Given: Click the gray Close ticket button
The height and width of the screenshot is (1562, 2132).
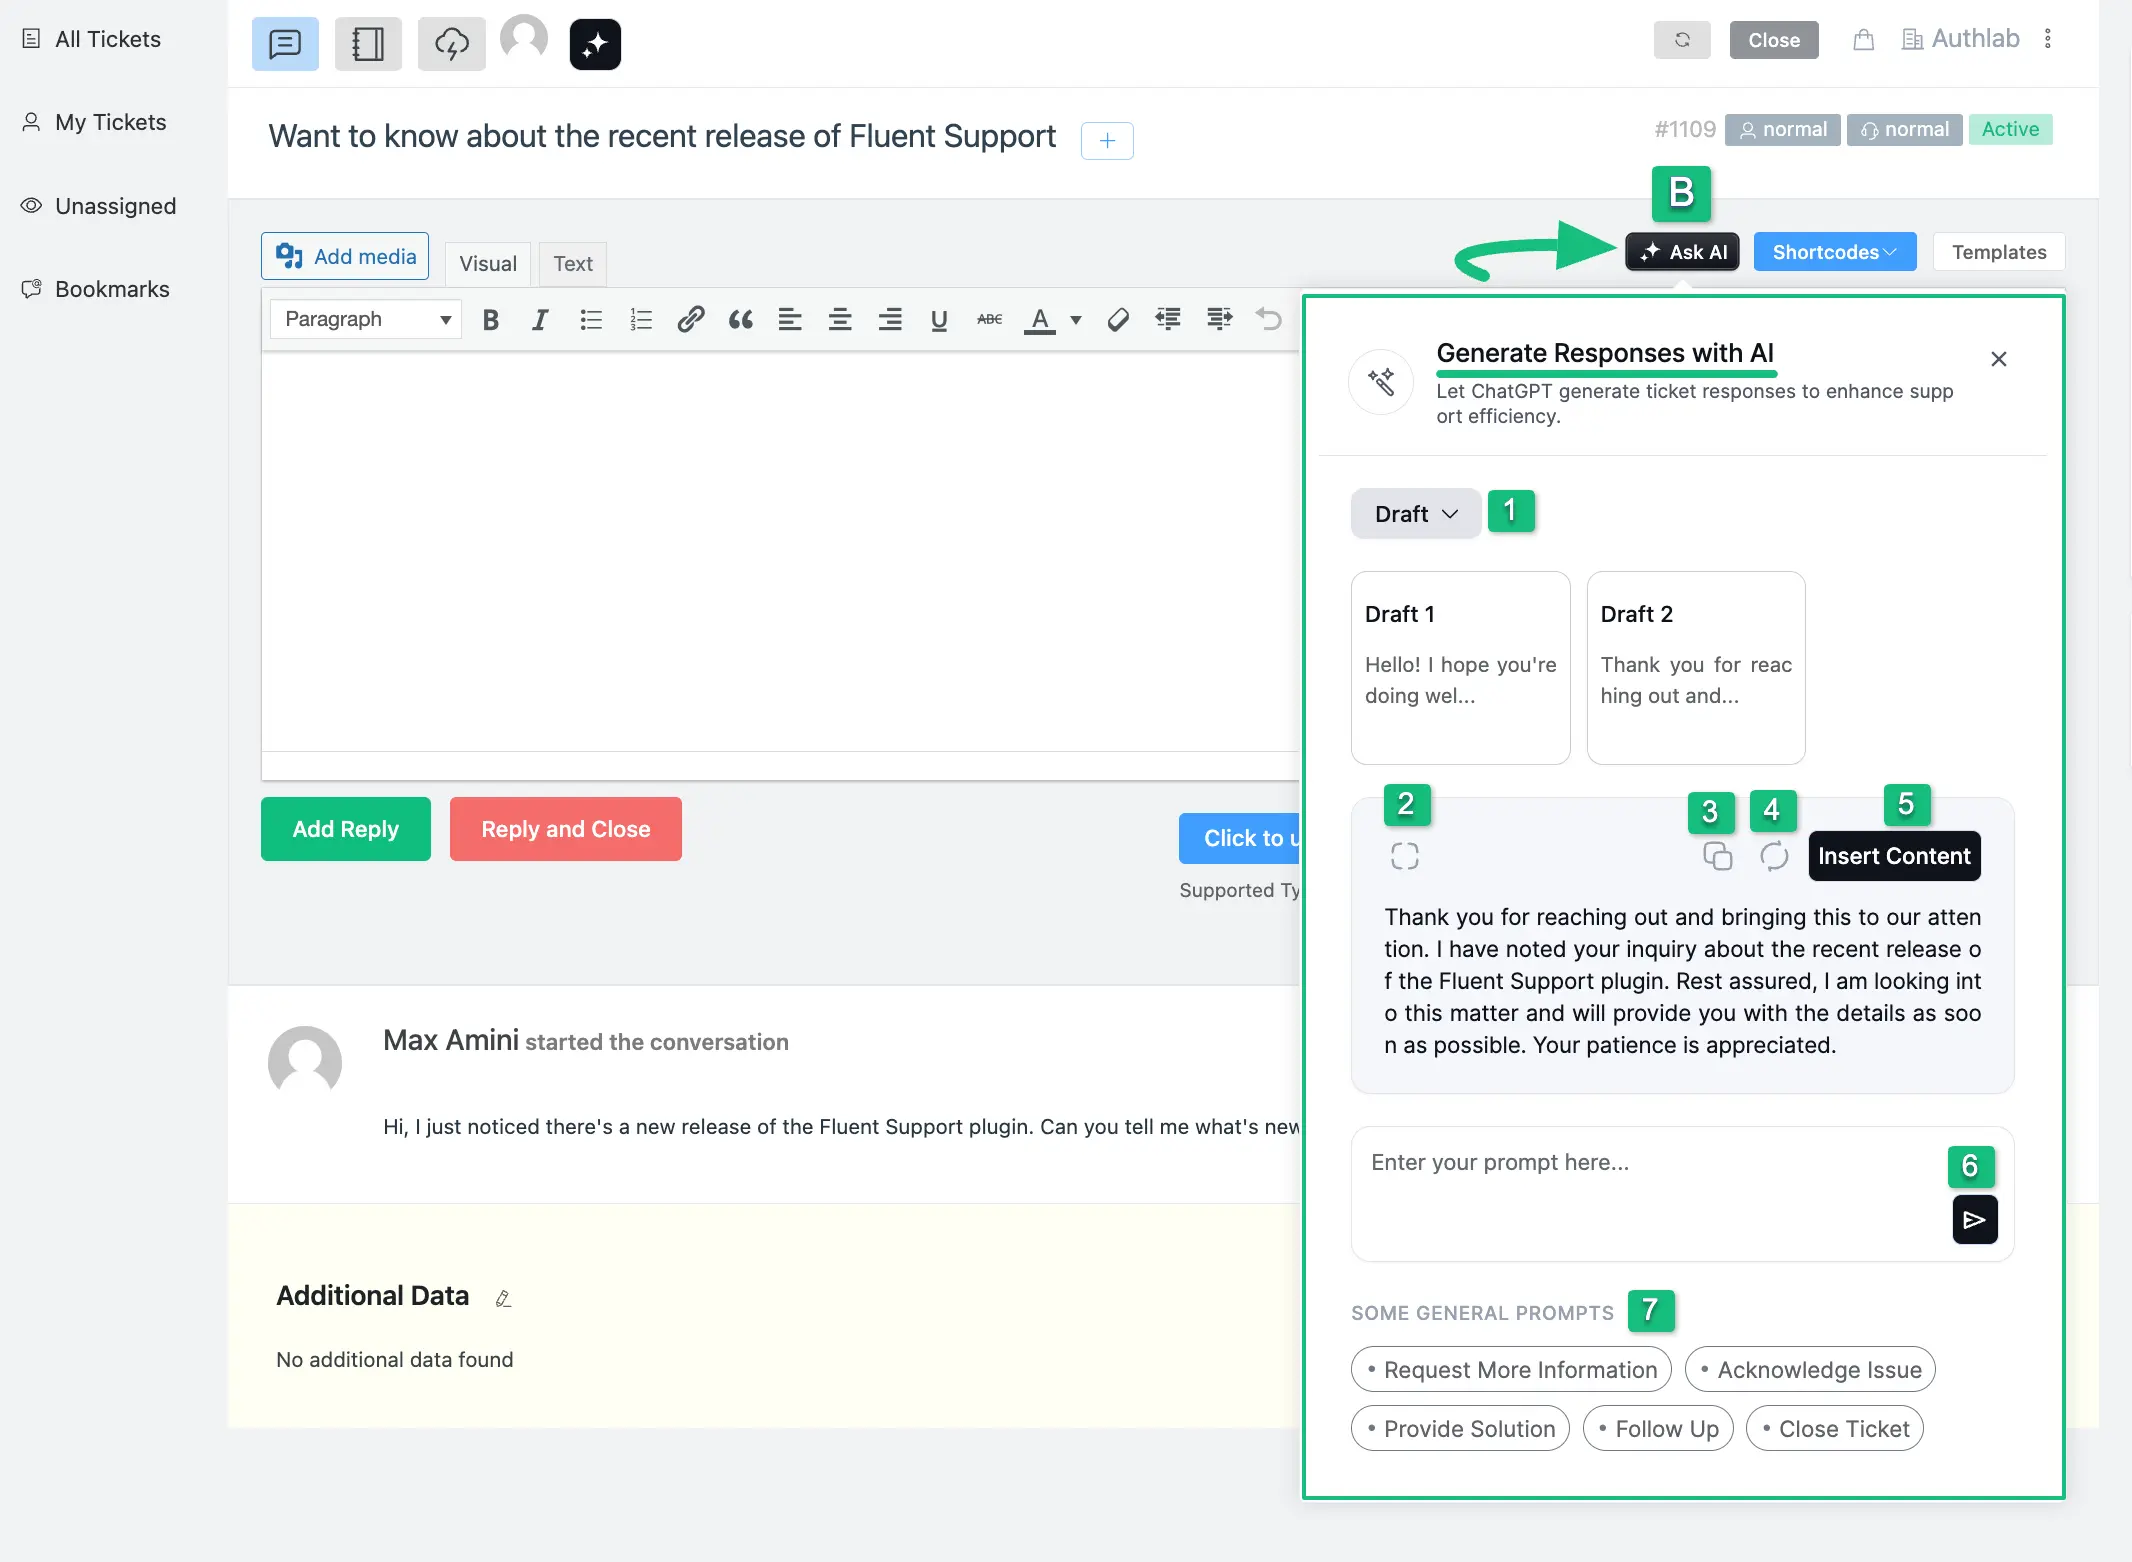Looking at the screenshot, I should coord(1774,40).
